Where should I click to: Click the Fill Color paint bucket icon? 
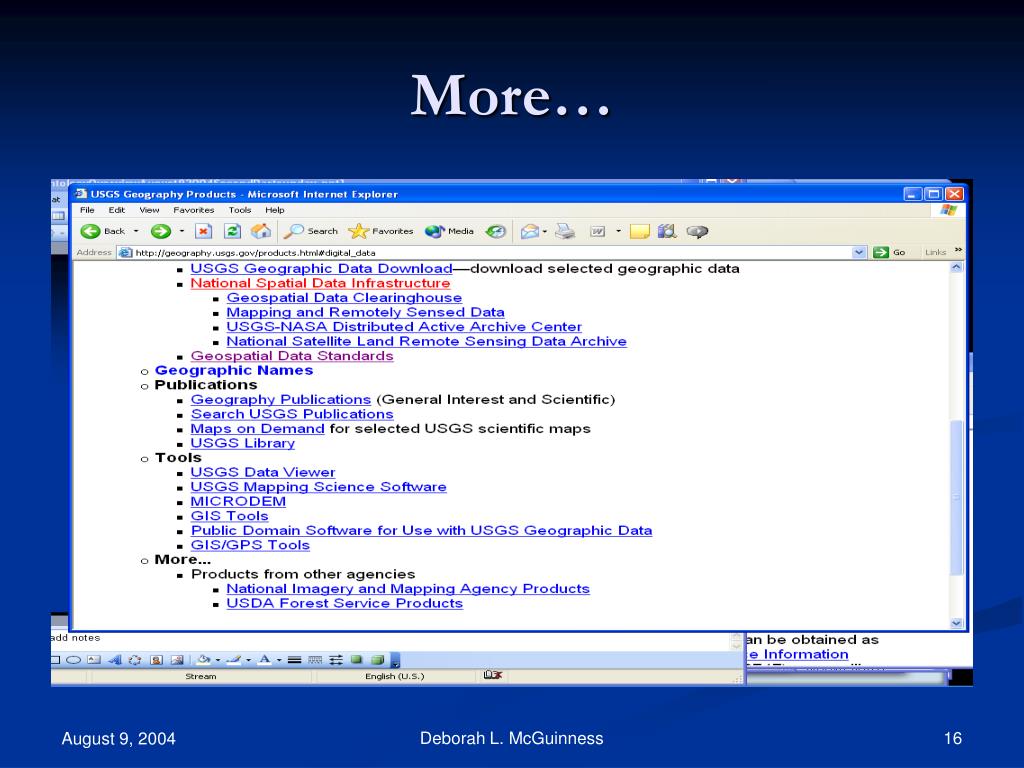[204, 660]
